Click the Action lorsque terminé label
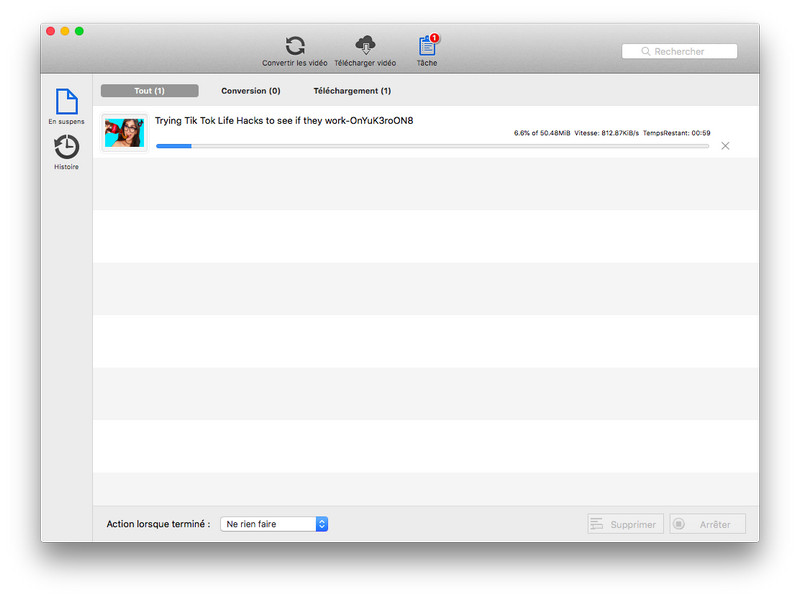Viewport: 800px width, 600px height. click(158, 524)
